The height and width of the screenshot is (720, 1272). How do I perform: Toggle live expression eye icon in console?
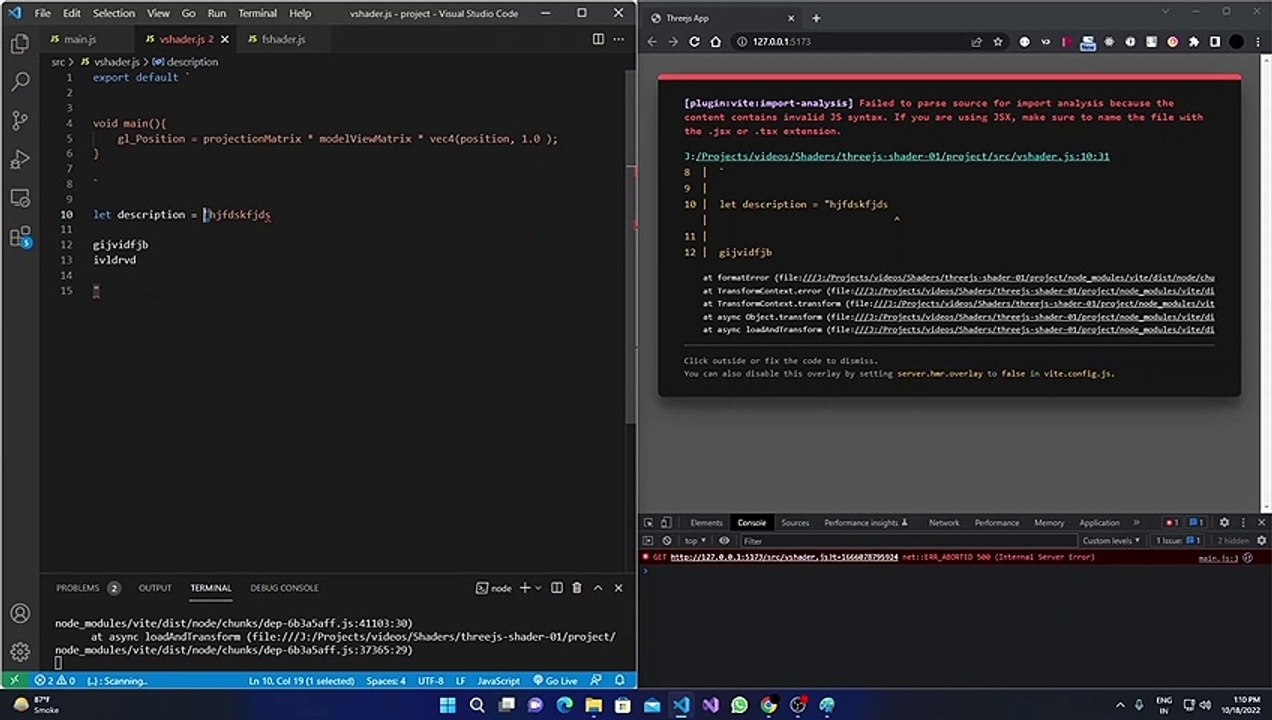725,541
